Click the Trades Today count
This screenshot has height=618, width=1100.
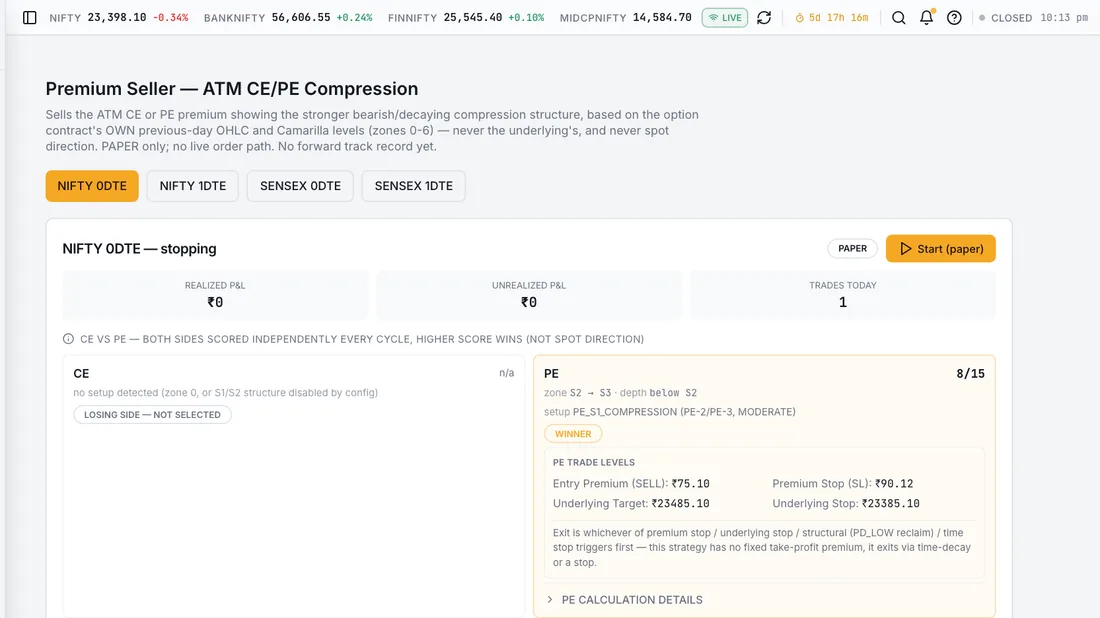click(x=843, y=302)
